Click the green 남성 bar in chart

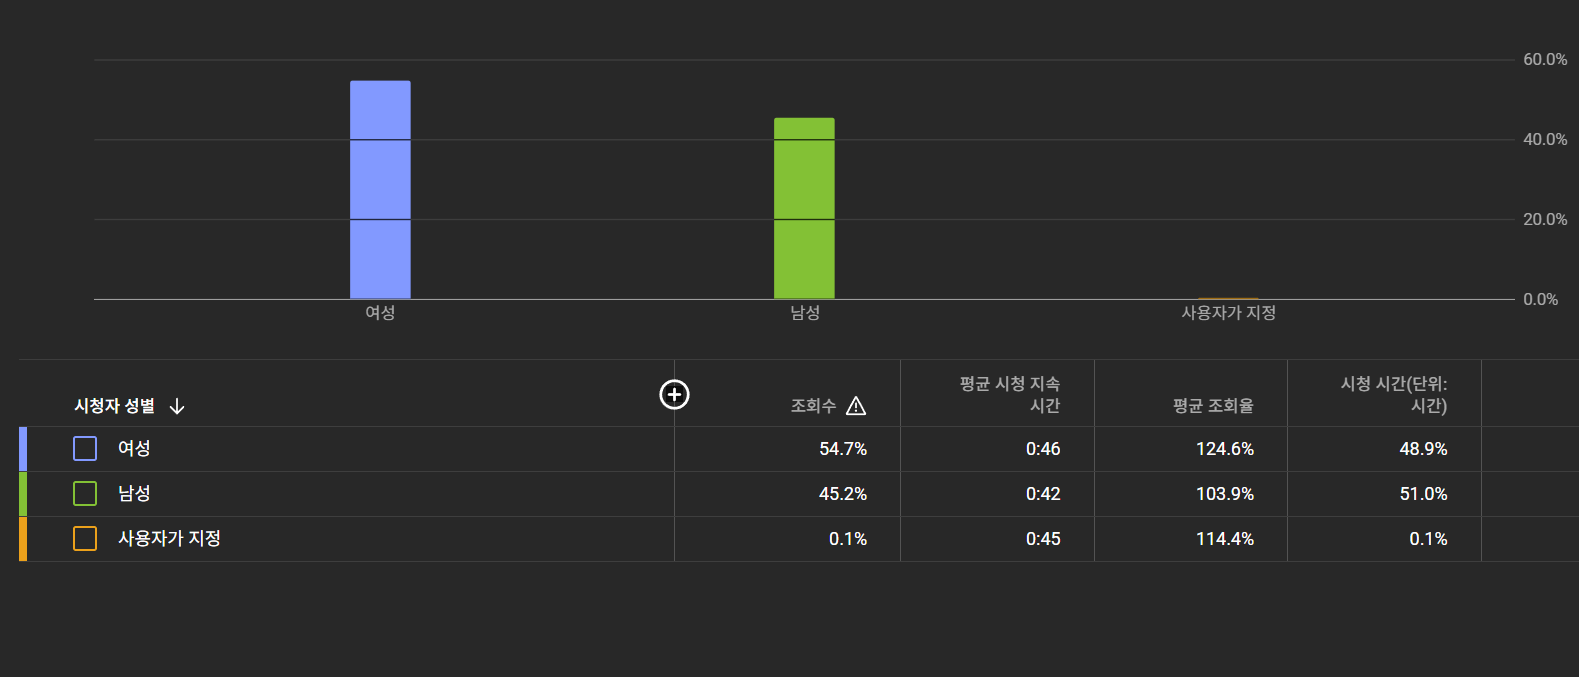(804, 208)
